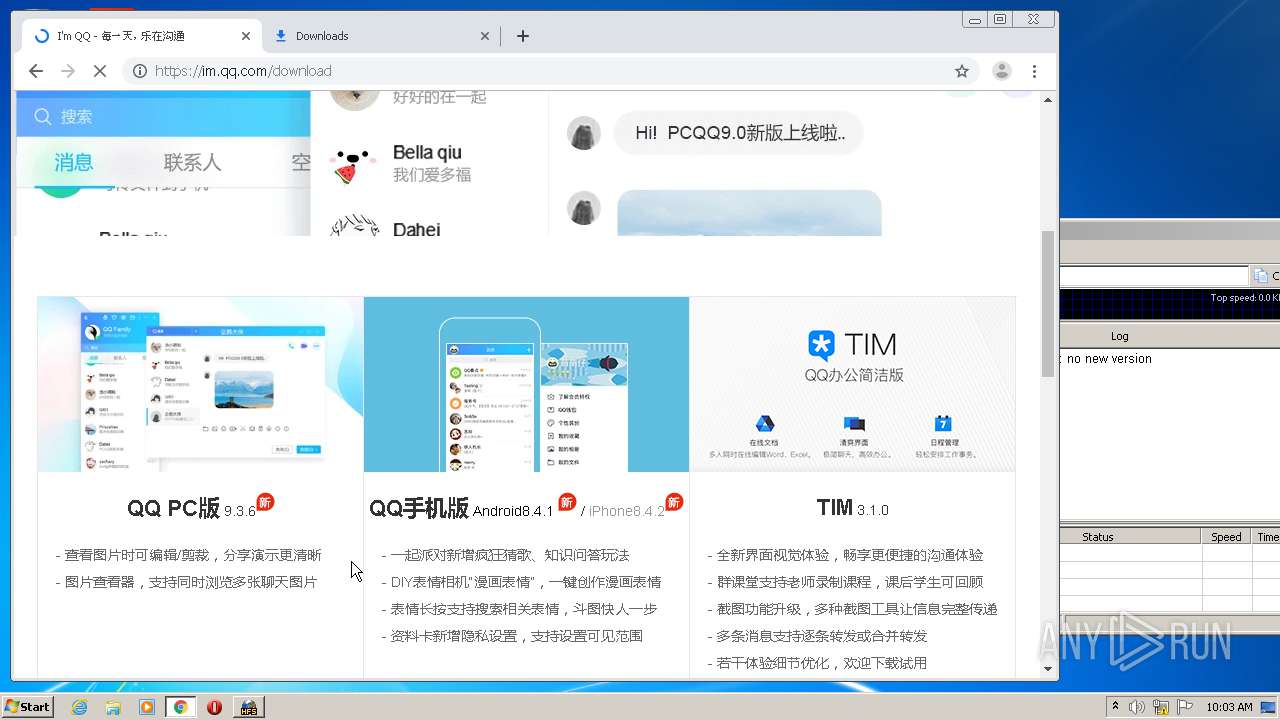This screenshot has height=720, width=1280.
Task: Click the Status column header in background window
Action: click(x=1097, y=537)
